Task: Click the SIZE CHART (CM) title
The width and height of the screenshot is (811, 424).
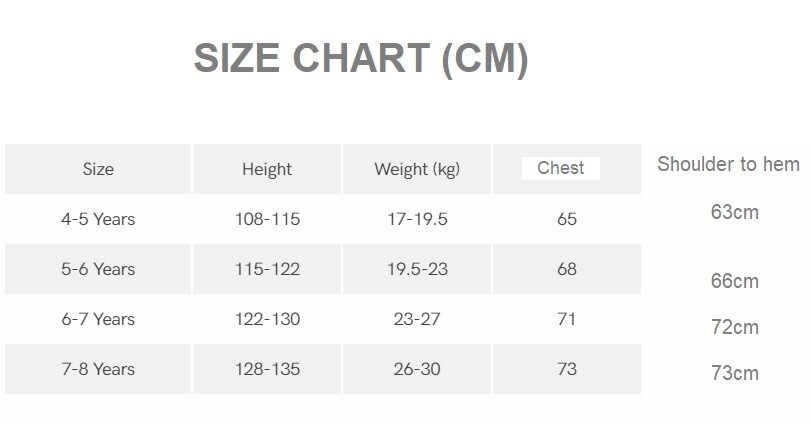Action: point(360,59)
